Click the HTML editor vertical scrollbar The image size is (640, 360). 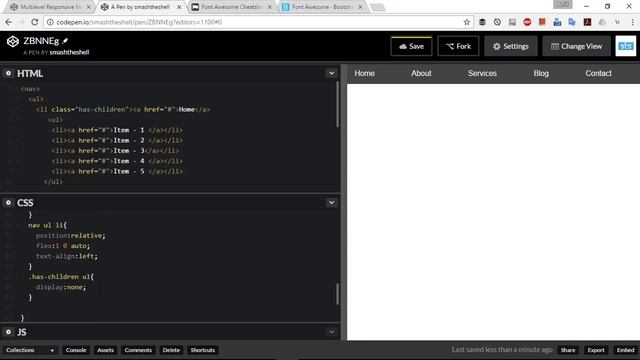(x=337, y=104)
